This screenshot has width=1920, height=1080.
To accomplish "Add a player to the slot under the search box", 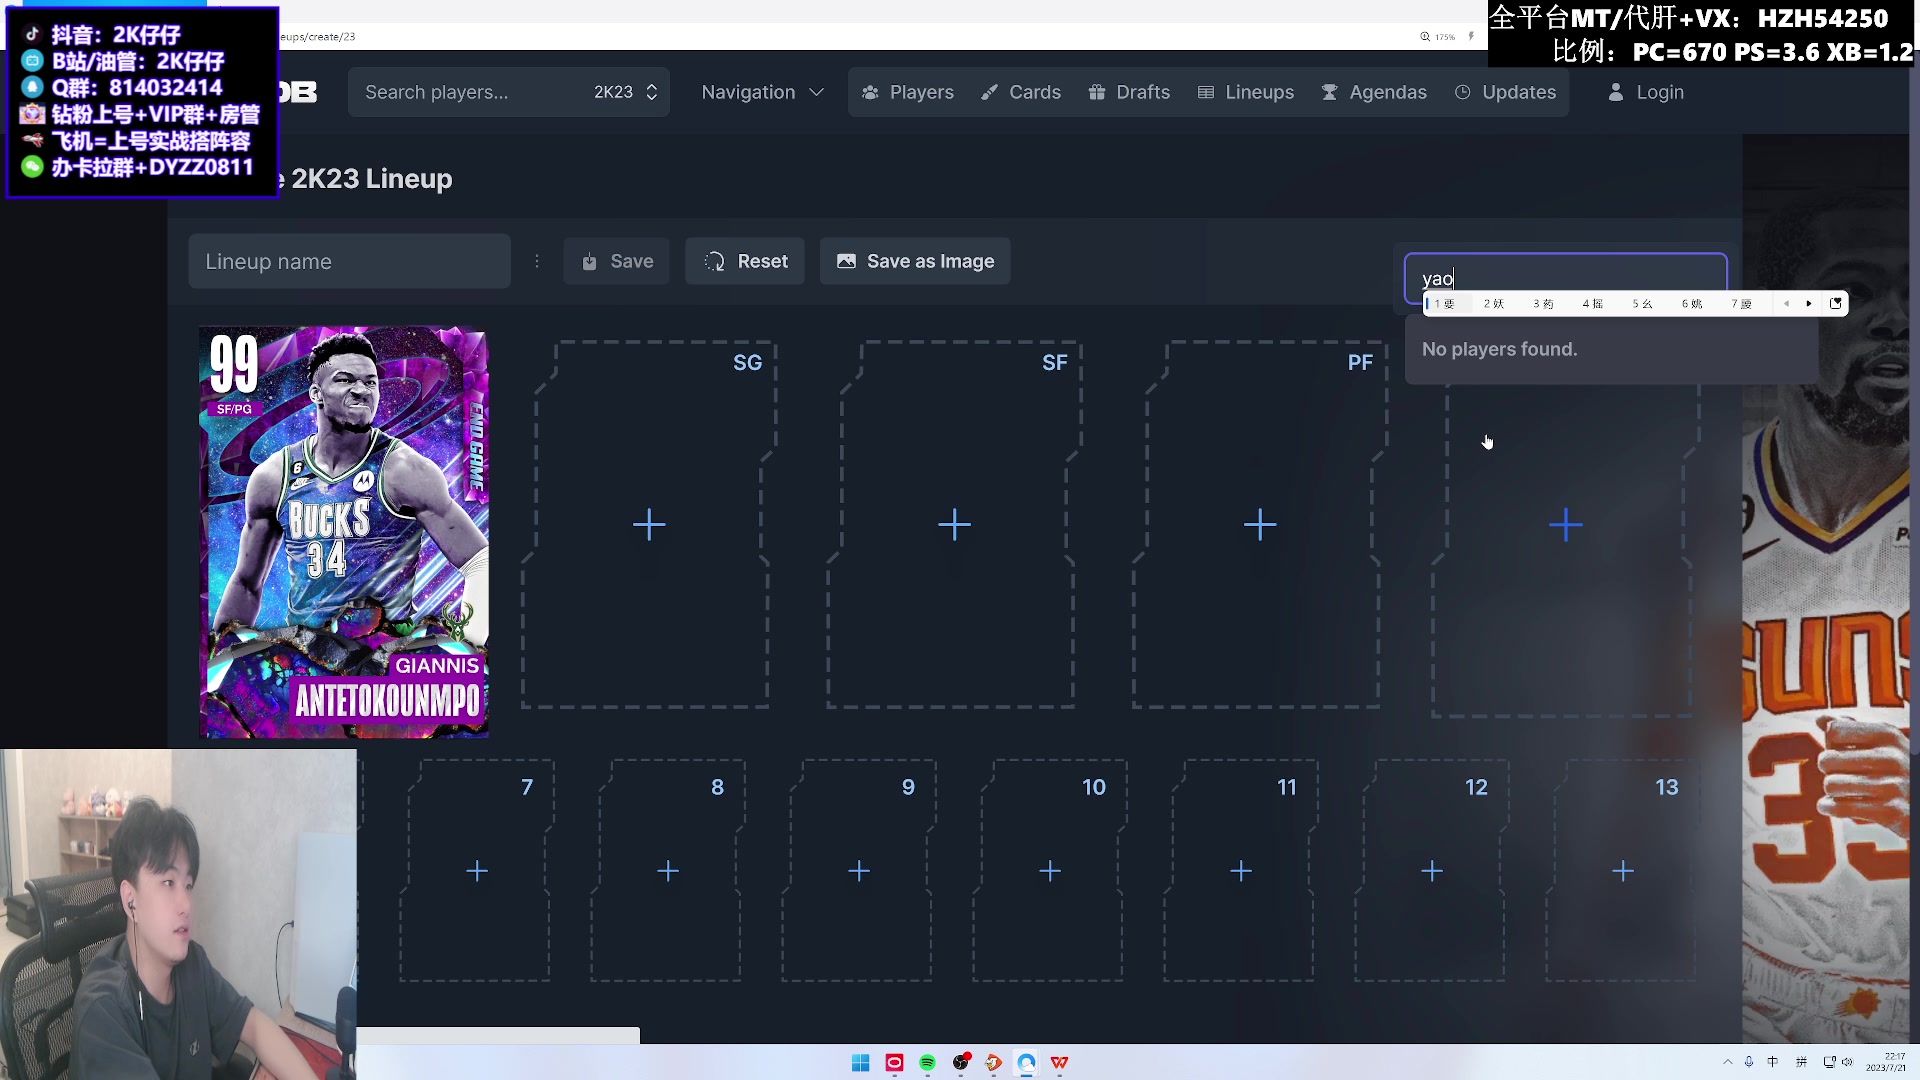I will (1566, 524).
